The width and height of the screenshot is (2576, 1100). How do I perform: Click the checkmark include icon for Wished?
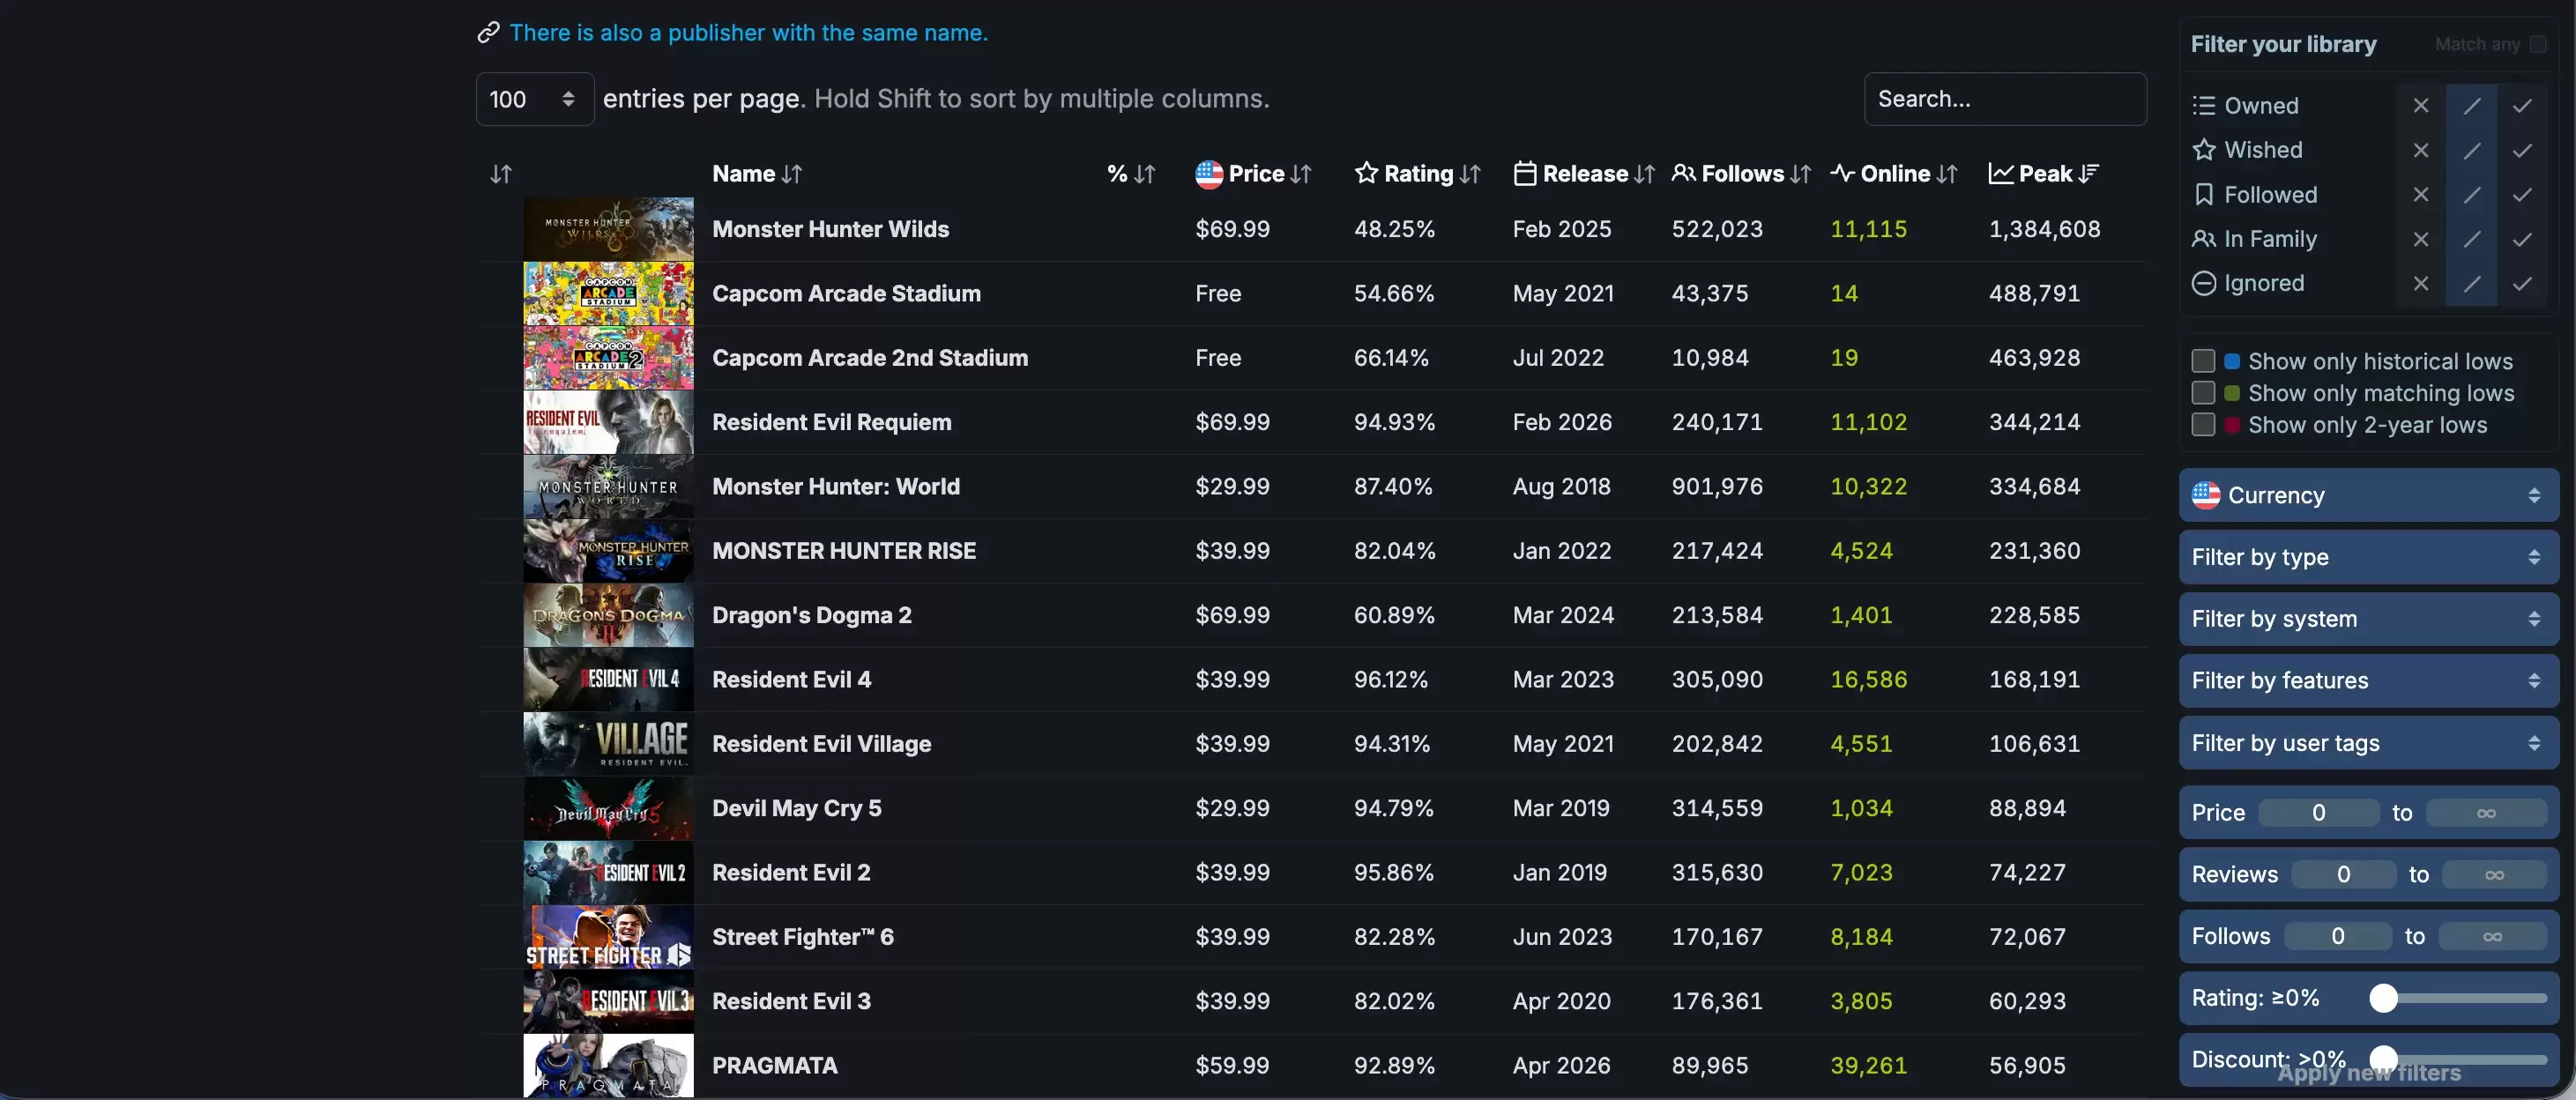coord(2522,150)
